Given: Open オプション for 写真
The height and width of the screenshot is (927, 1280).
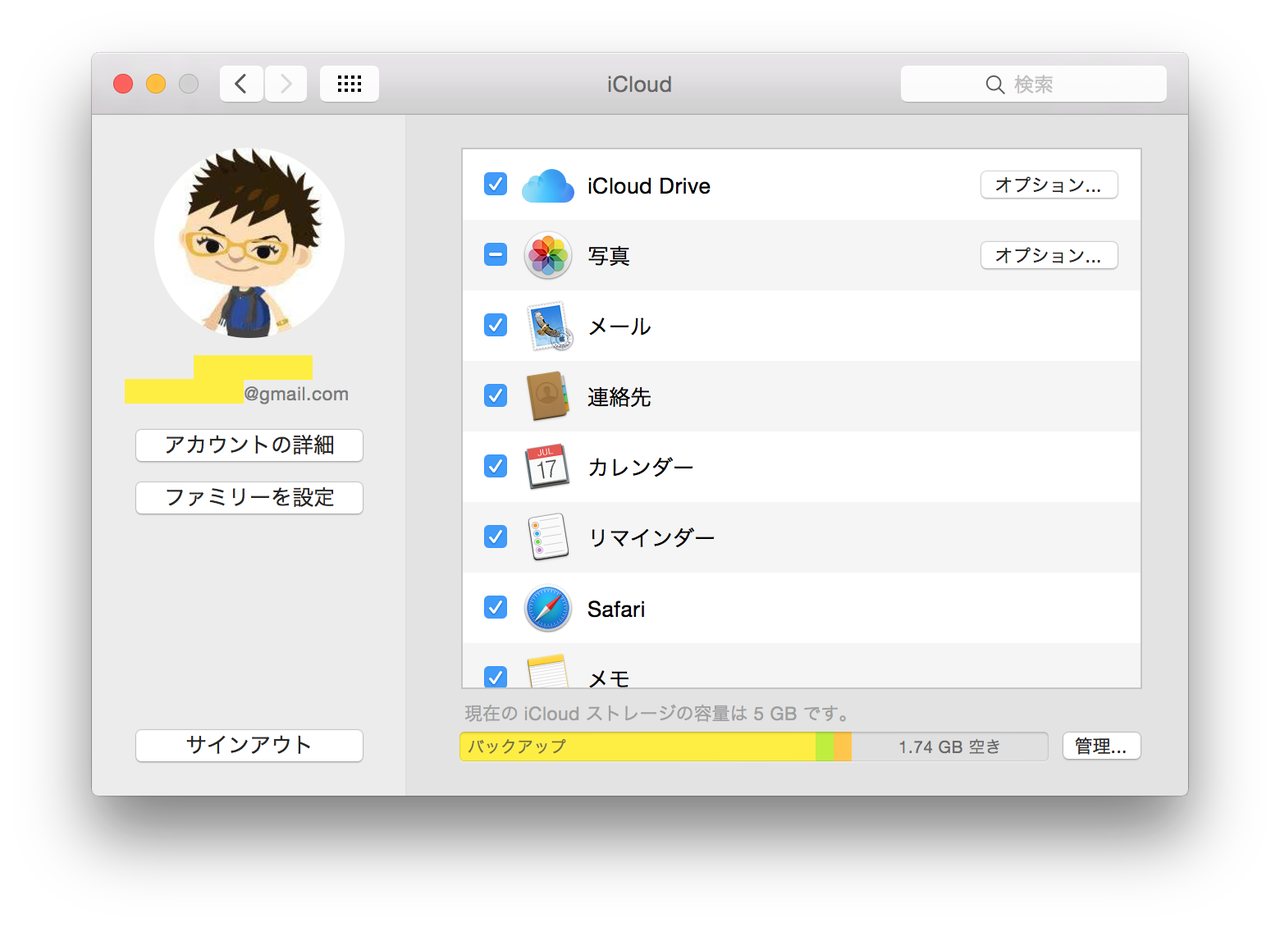Looking at the screenshot, I should [x=1049, y=255].
